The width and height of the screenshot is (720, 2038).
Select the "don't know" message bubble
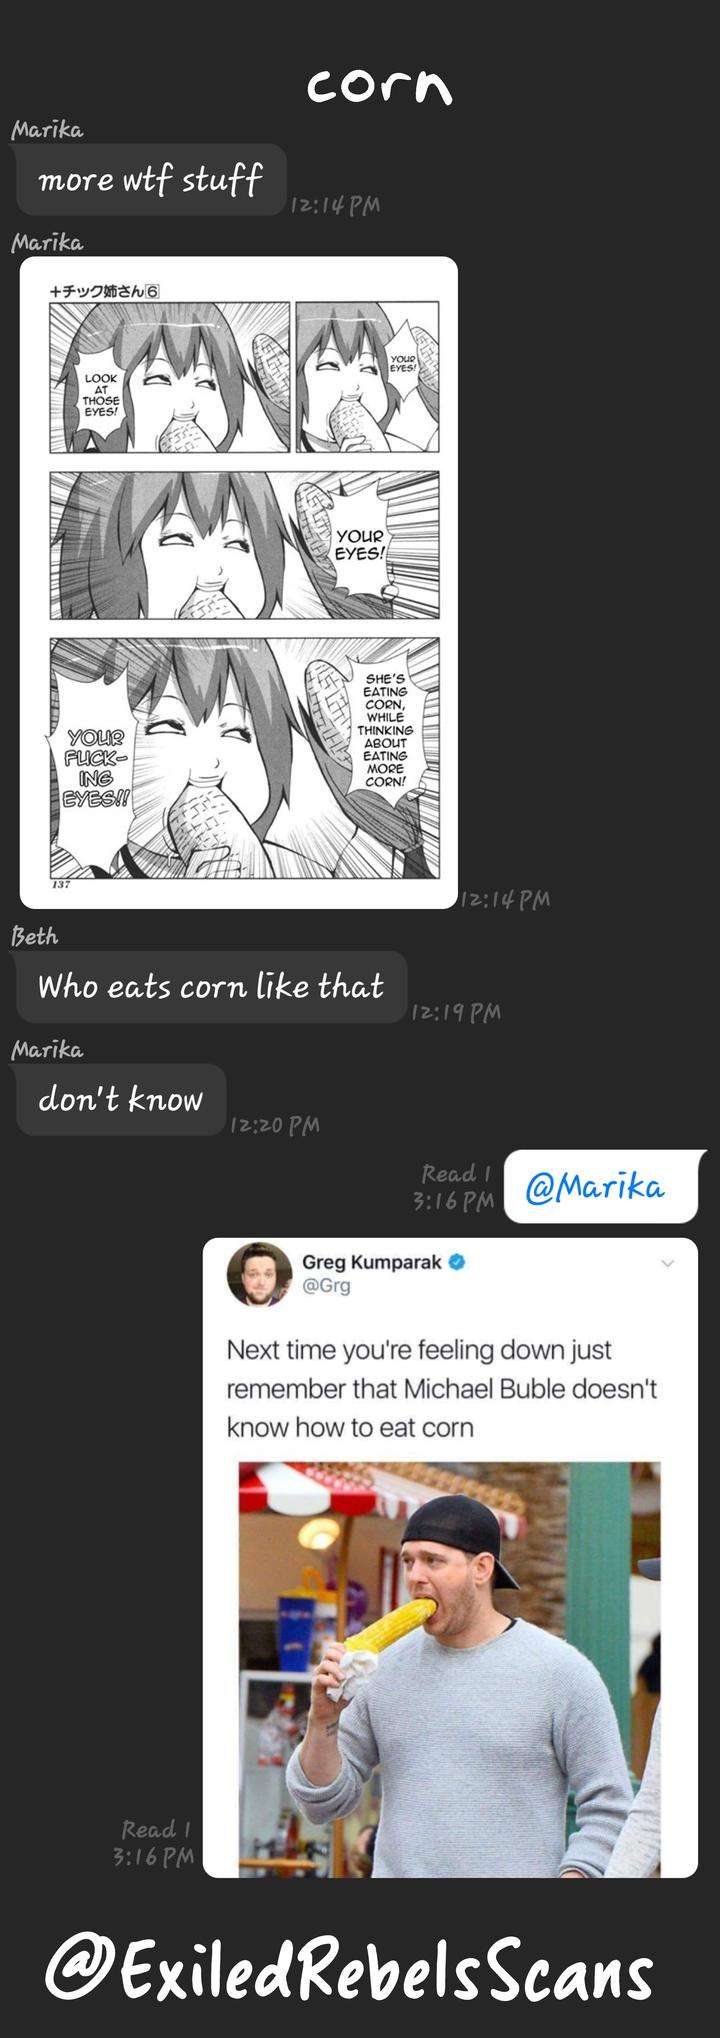click(x=121, y=1099)
